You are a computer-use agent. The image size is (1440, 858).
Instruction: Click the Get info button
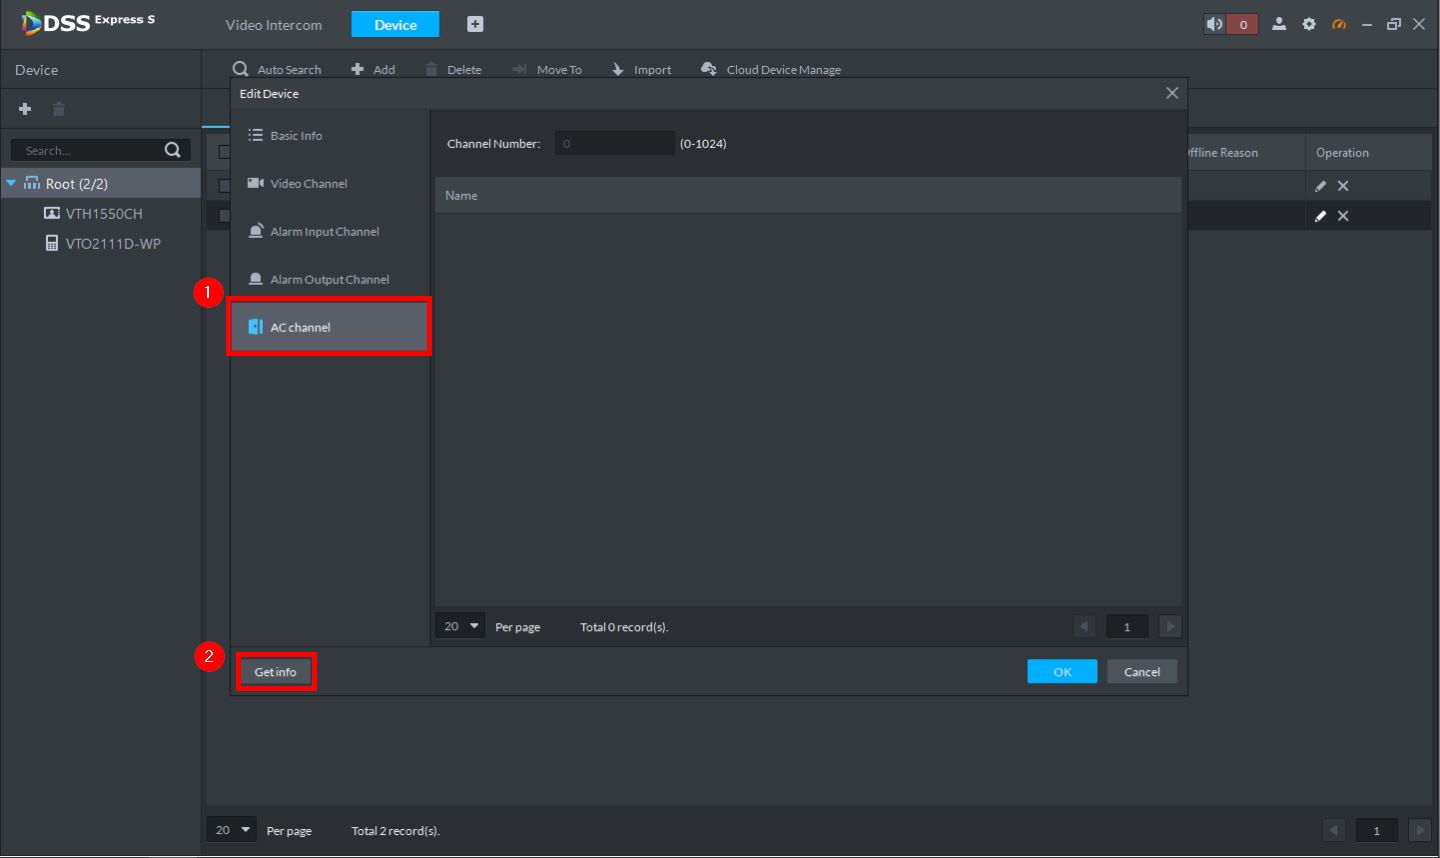[x=275, y=672]
